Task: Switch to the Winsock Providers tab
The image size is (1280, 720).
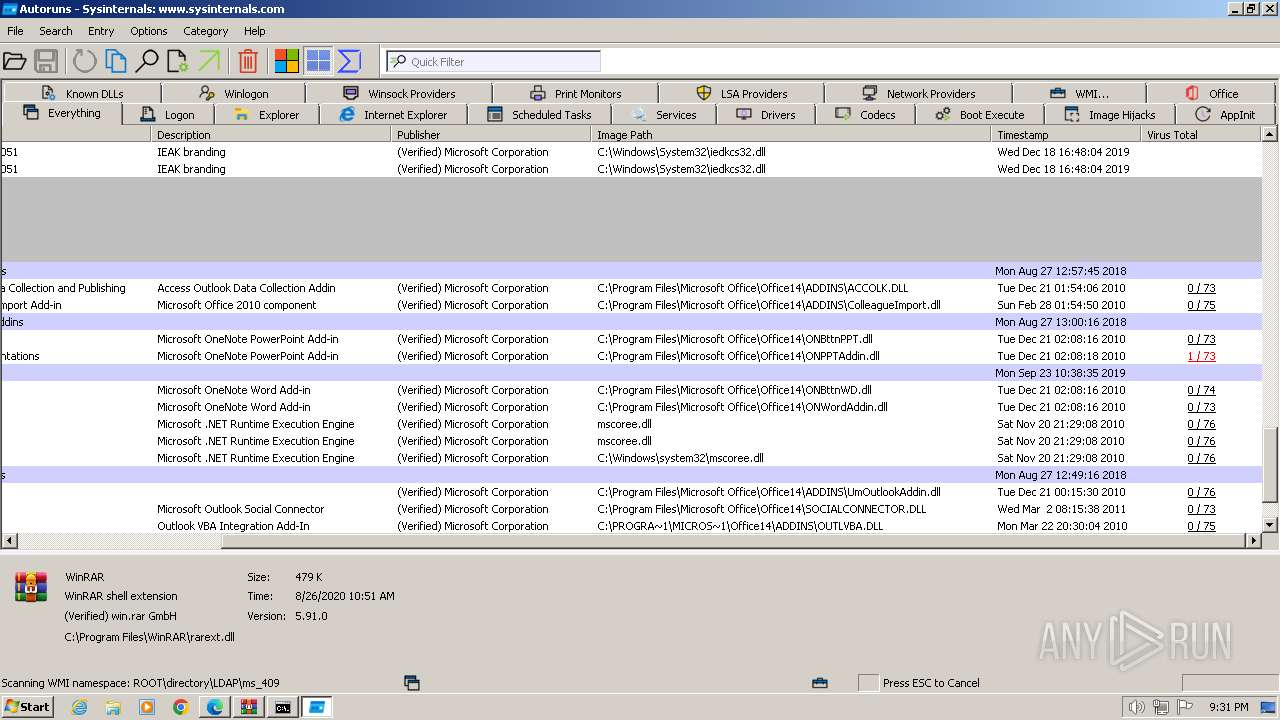Action: 399,93
